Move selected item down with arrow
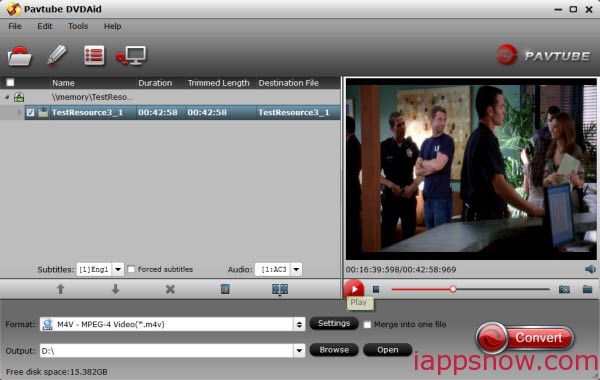 coord(116,289)
